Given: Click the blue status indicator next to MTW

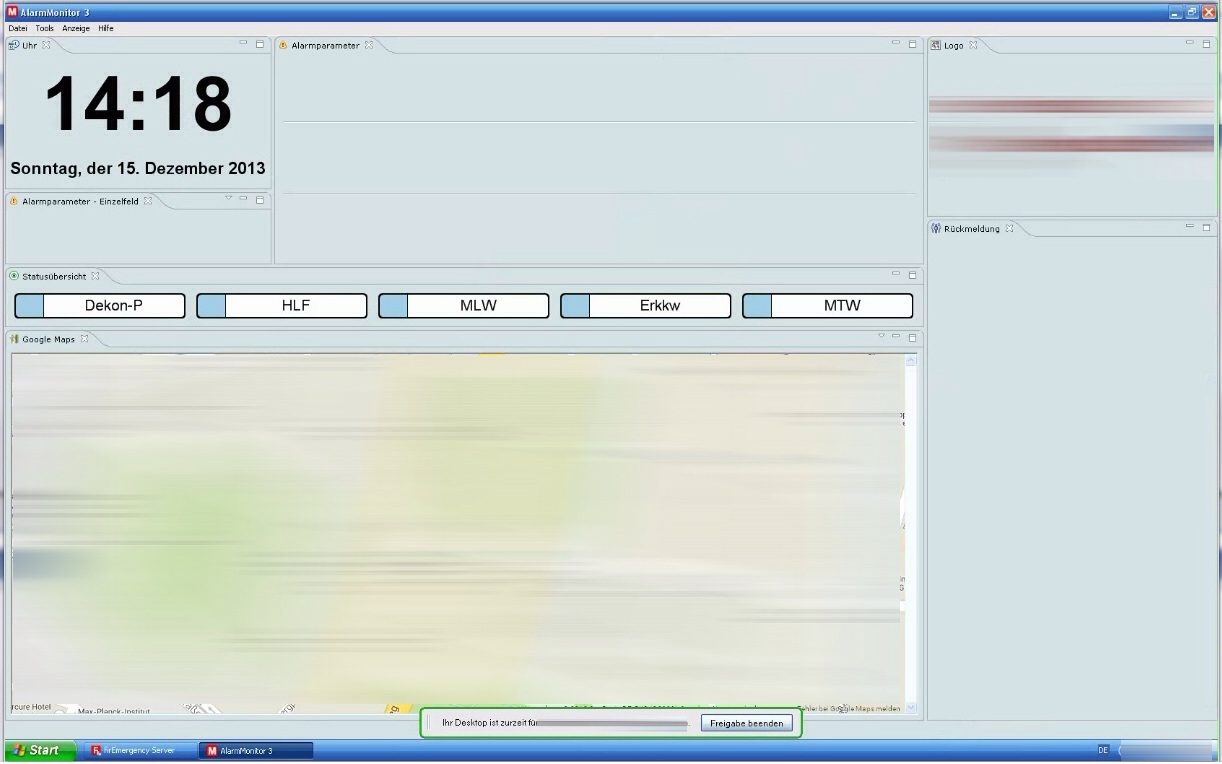Looking at the screenshot, I should [x=757, y=306].
